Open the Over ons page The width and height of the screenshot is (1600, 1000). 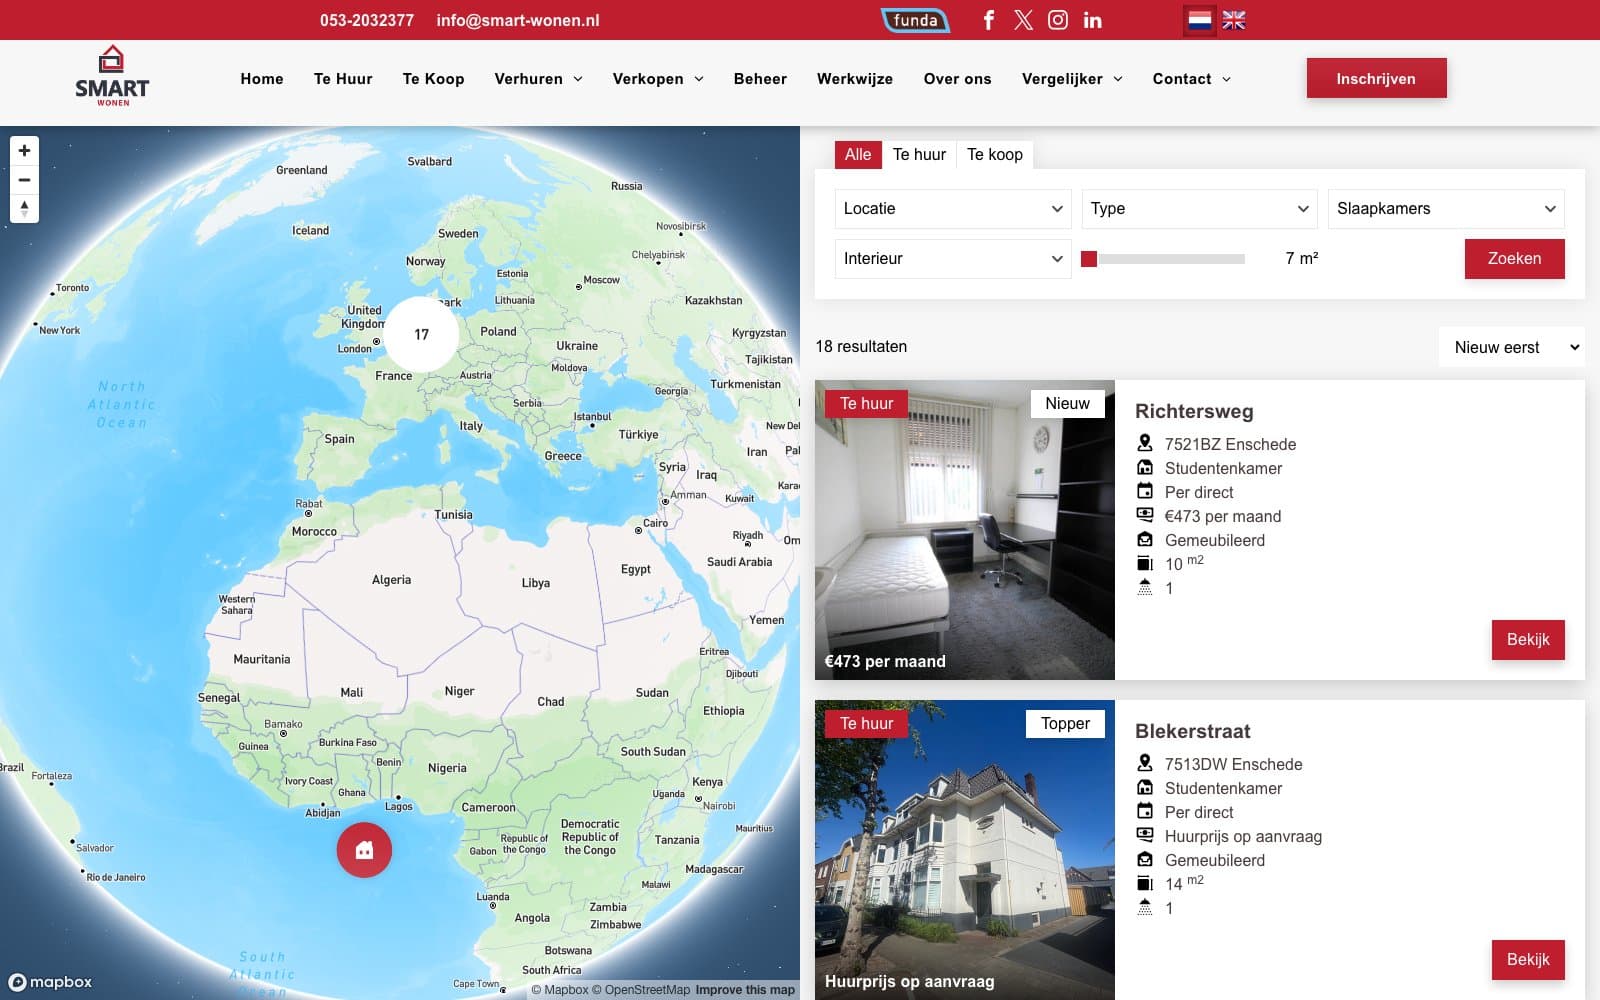click(957, 79)
